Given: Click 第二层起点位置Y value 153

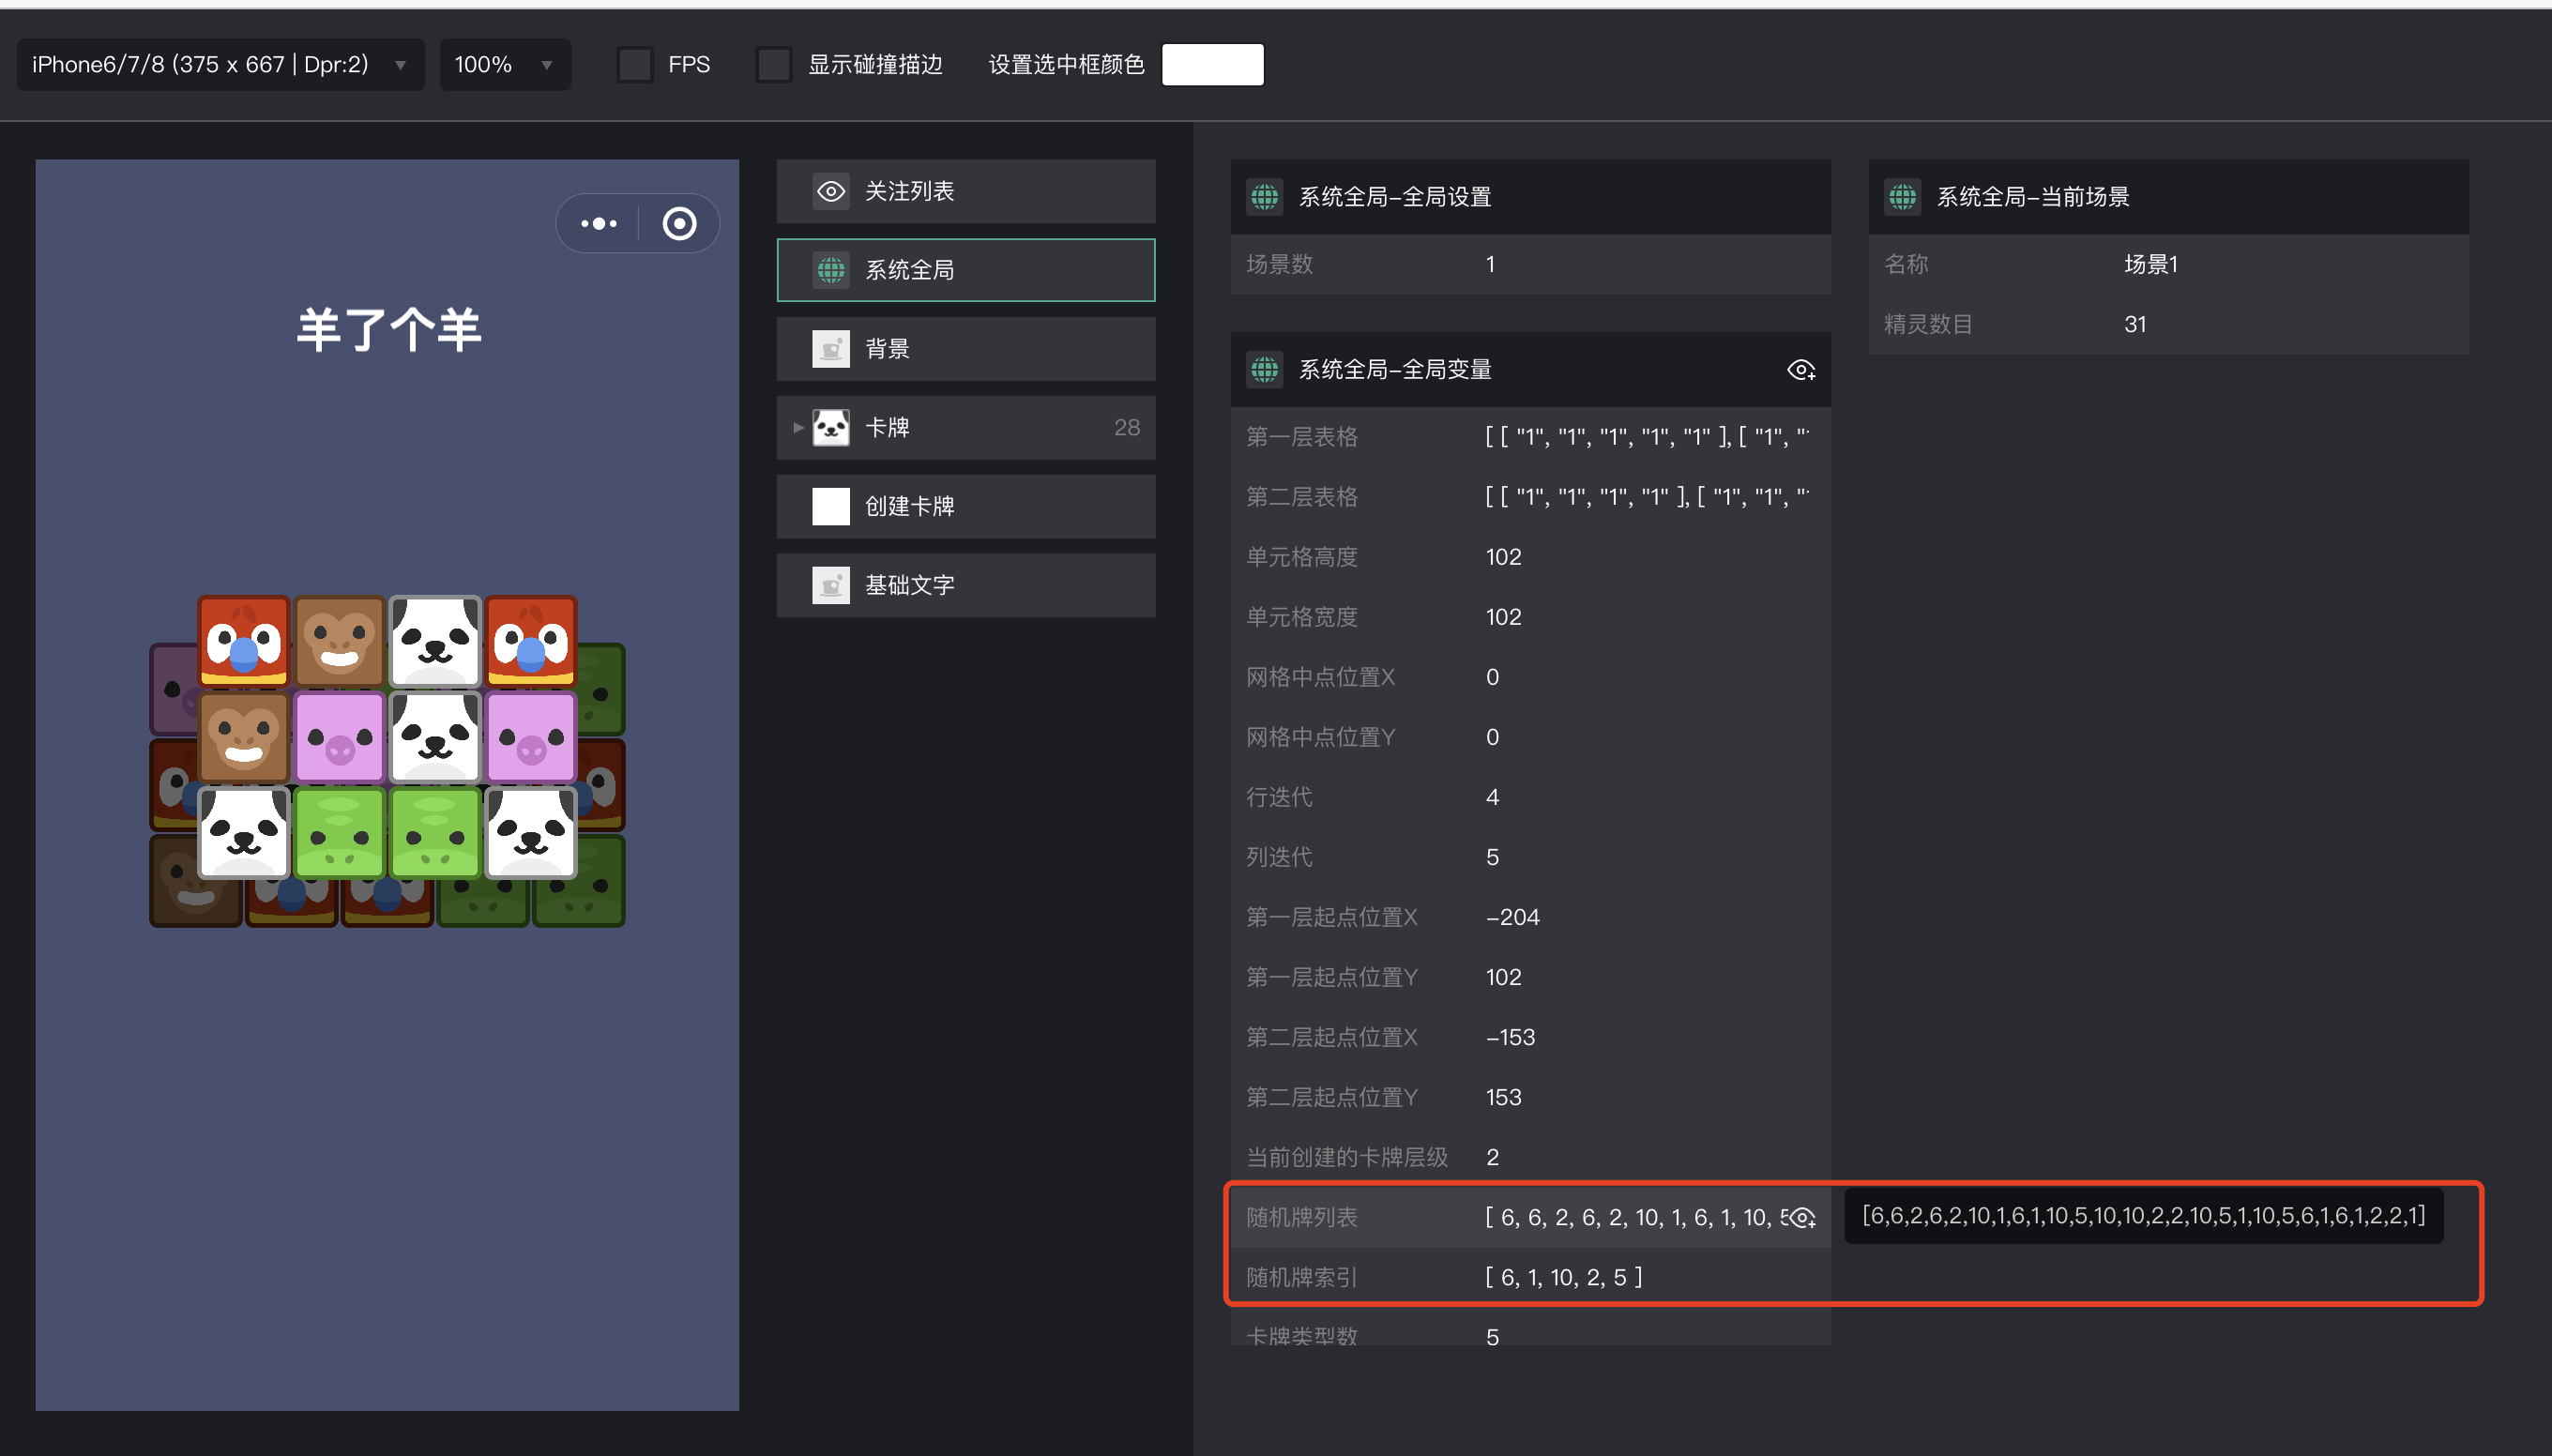Looking at the screenshot, I should click(x=1503, y=1097).
